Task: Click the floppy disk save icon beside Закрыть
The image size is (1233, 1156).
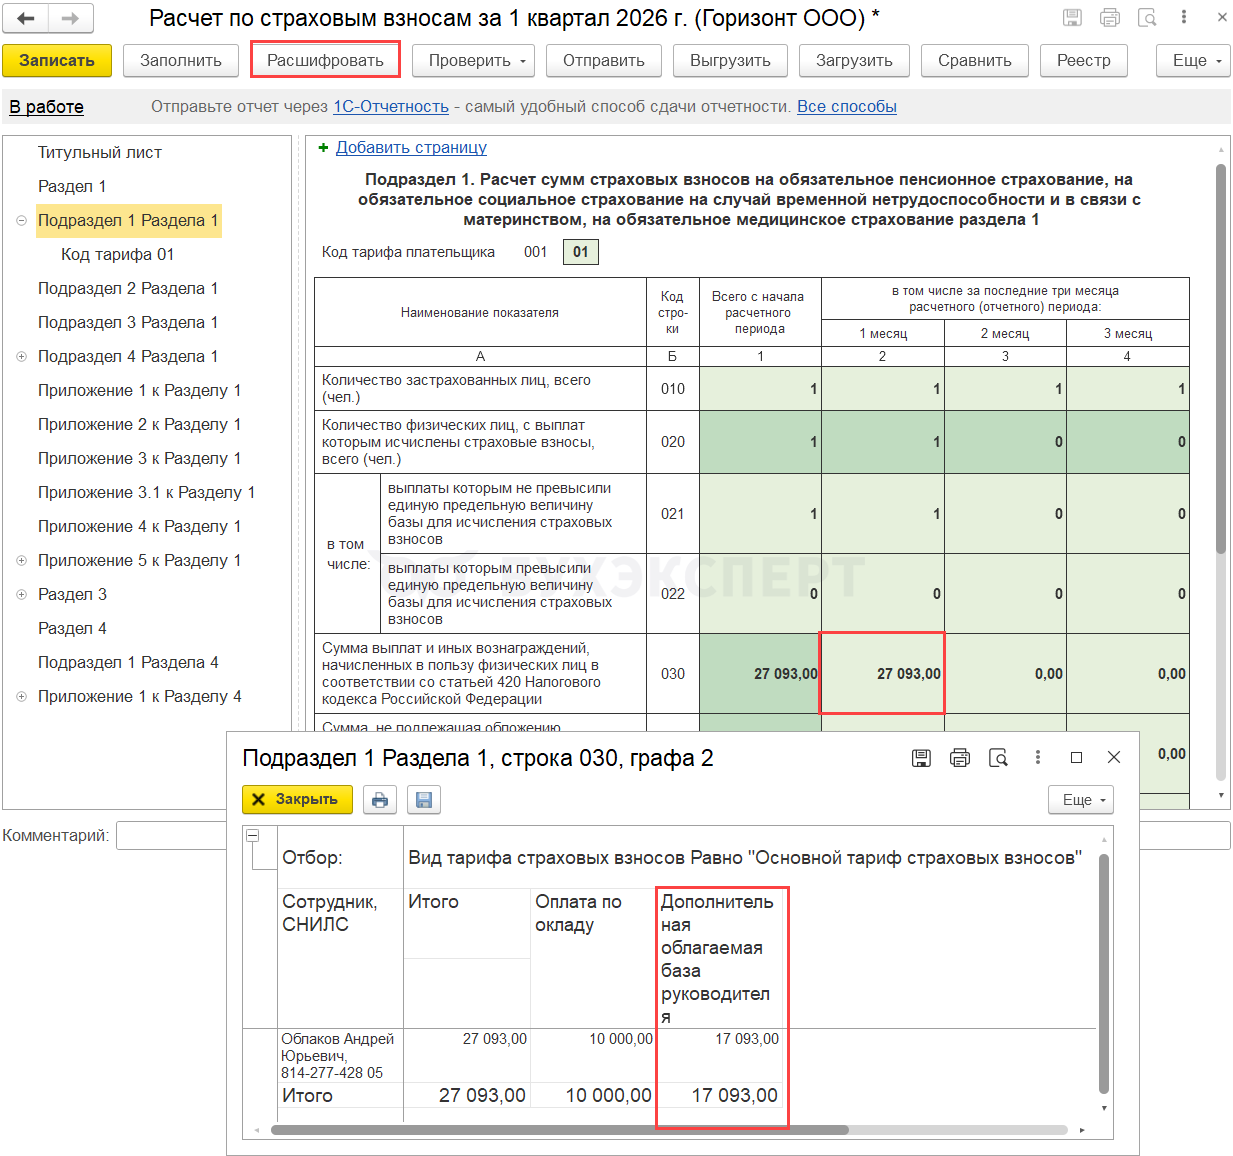Action: tap(424, 800)
